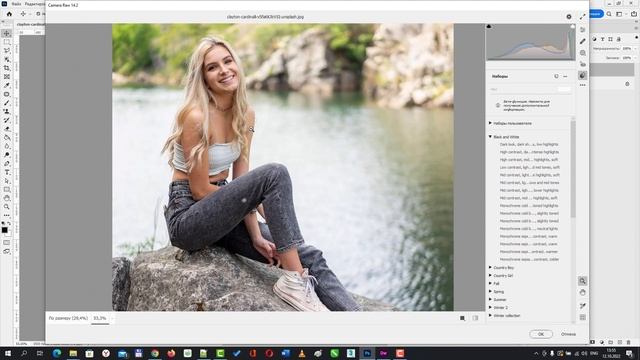The height and width of the screenshot is (360, 640).
Task: Toggle histogram shadow clipping warning
Action: tap(489, 27)
